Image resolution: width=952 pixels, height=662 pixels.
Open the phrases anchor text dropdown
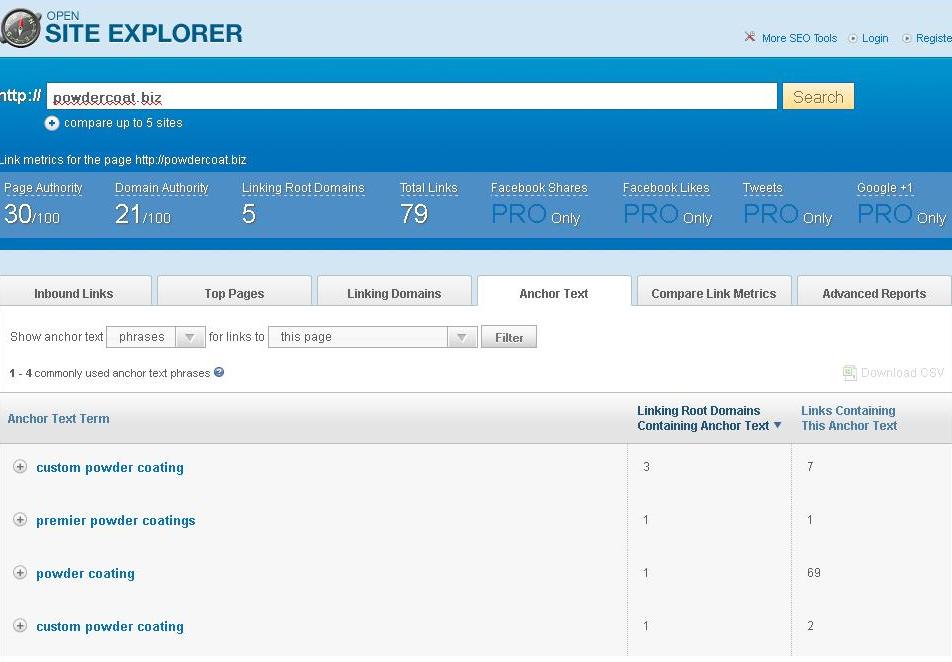pyautogui.click(x=156, y=337)
